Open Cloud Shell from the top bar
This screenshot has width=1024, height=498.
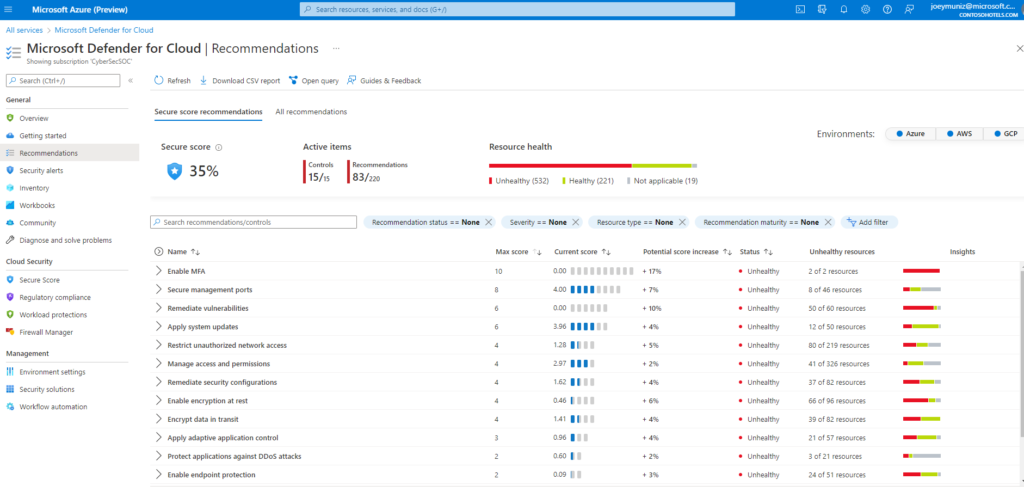(800, 9)
